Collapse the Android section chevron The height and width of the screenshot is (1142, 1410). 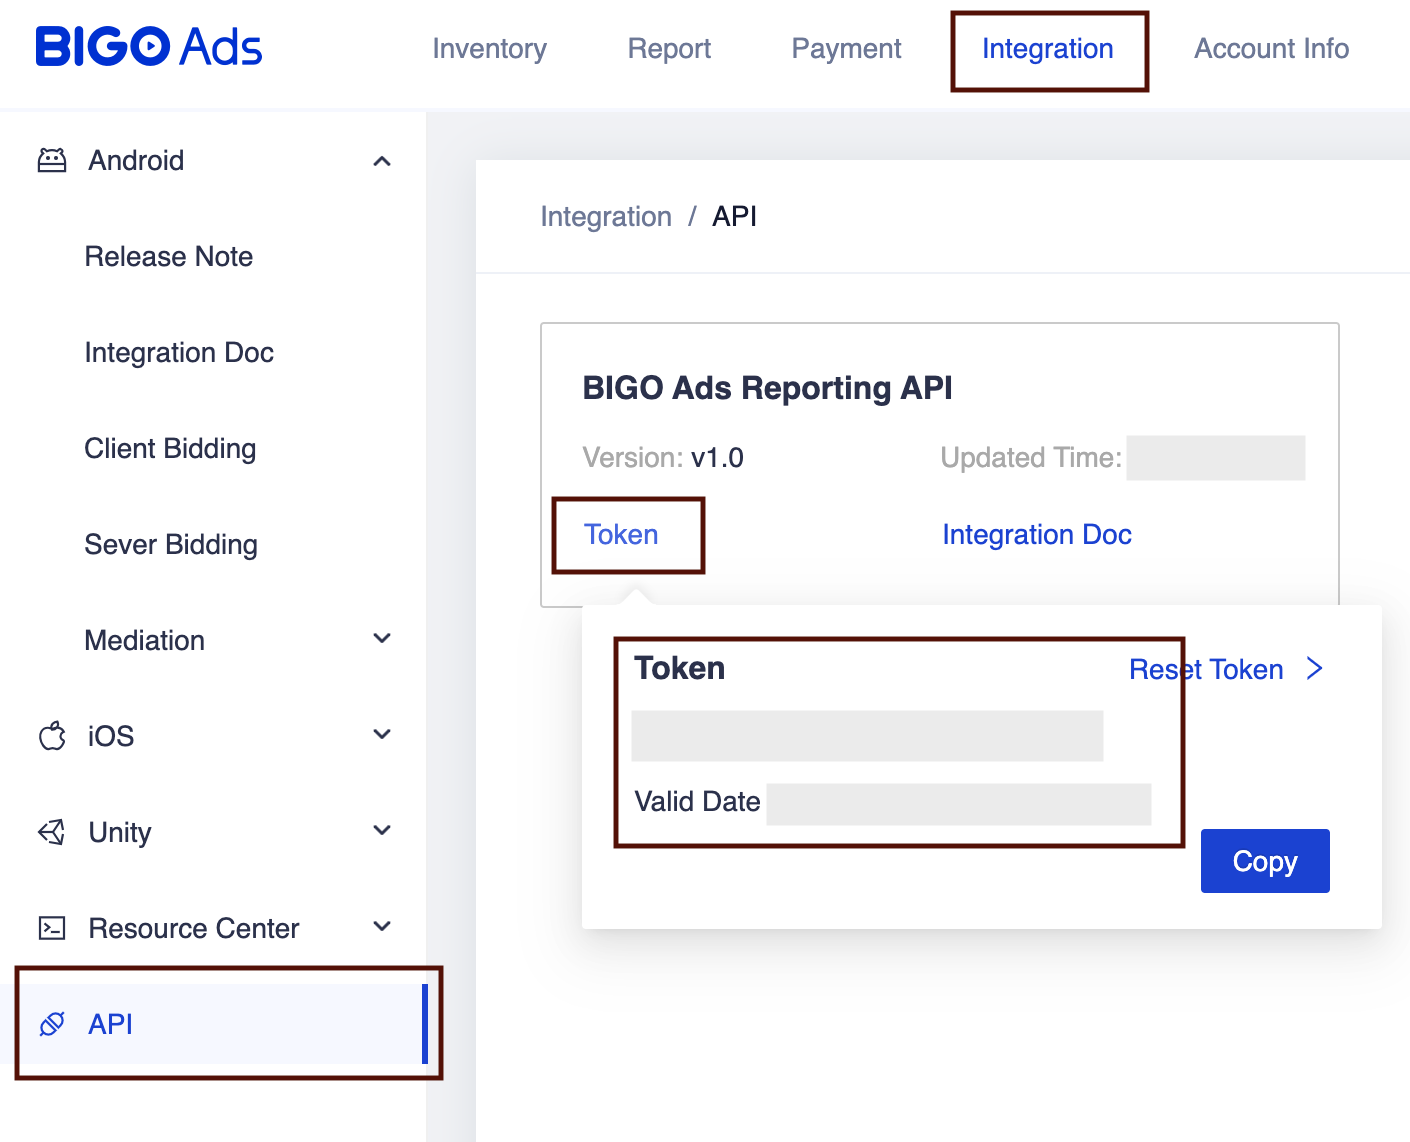(382, 161)
